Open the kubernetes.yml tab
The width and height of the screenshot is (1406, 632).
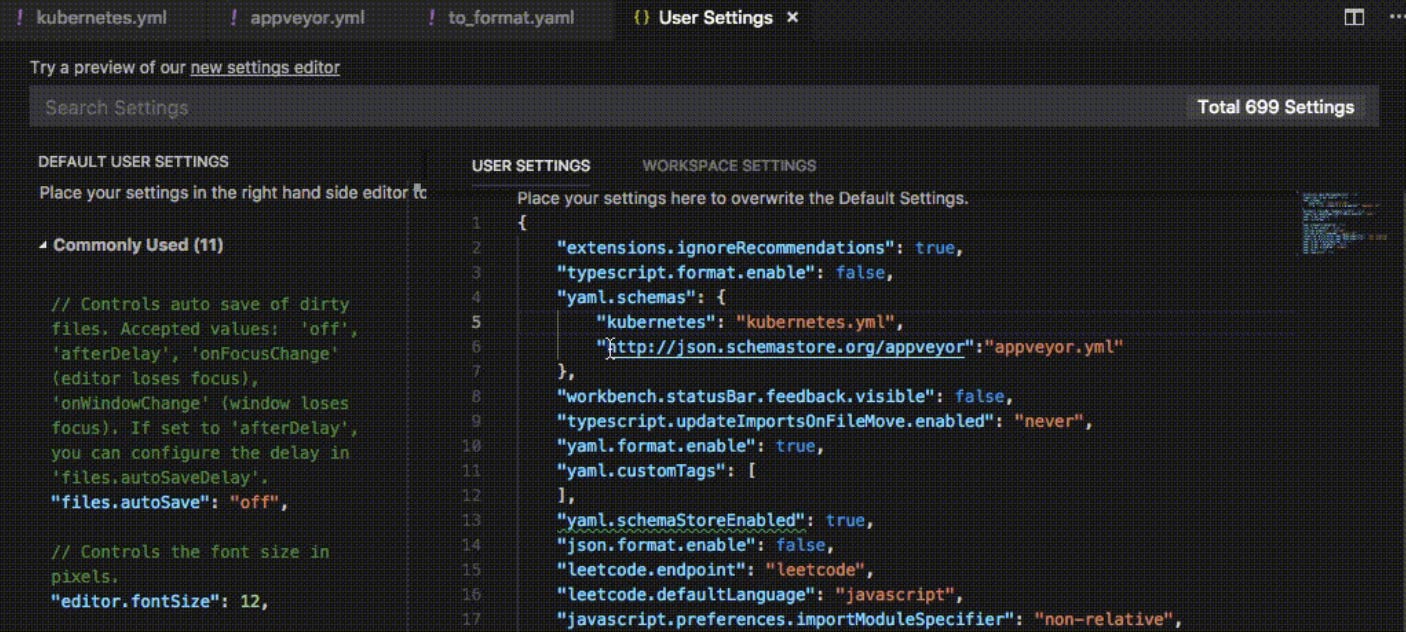[101, 18]
